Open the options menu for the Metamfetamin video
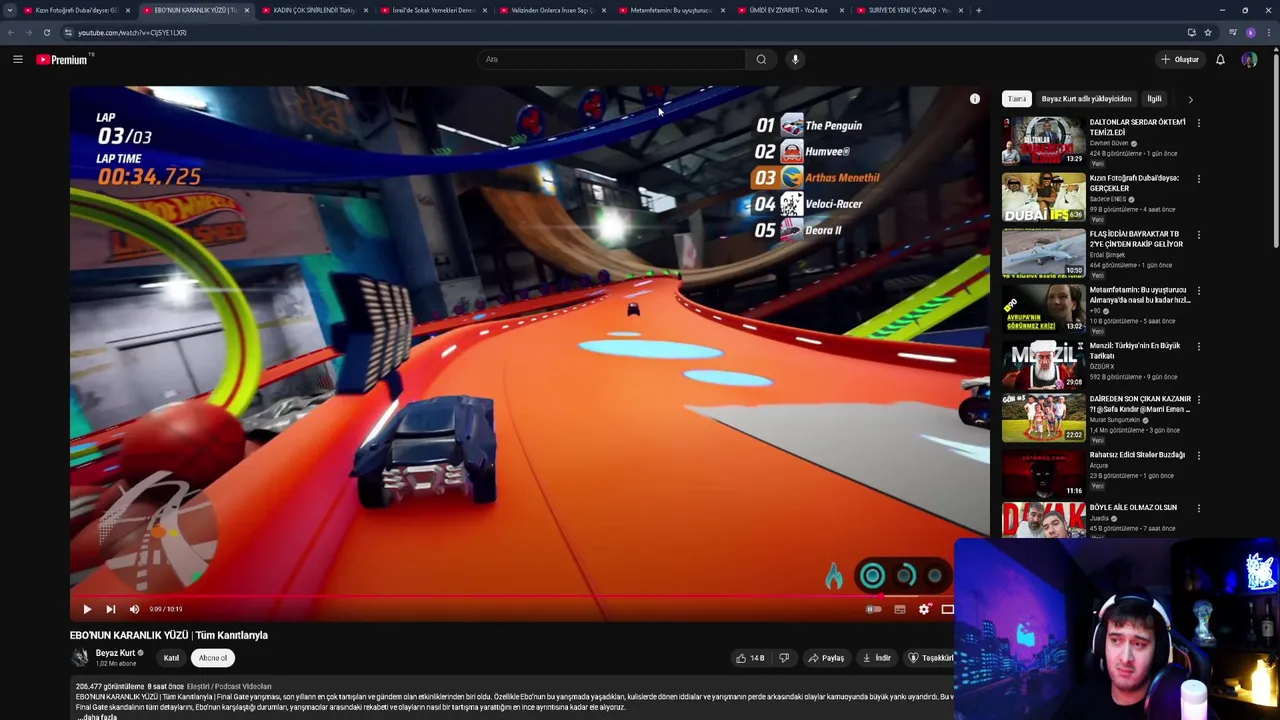 pyautogui.click(x=1199, y=291)
